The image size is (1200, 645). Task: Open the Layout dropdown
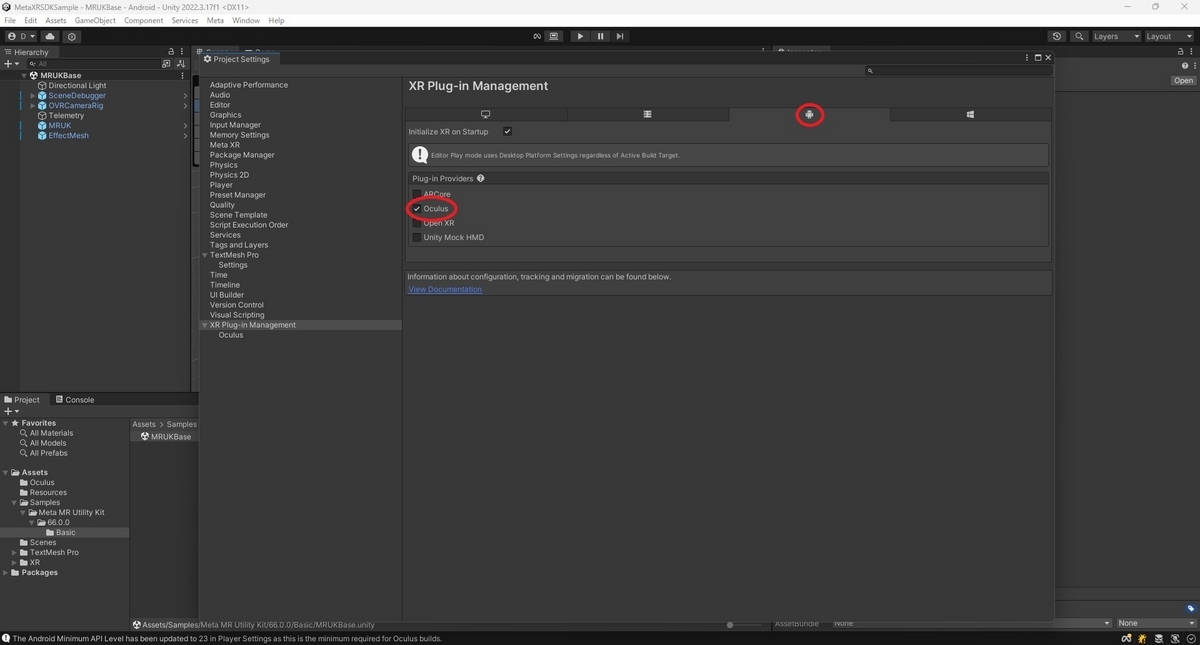[x=1168, y=36]
